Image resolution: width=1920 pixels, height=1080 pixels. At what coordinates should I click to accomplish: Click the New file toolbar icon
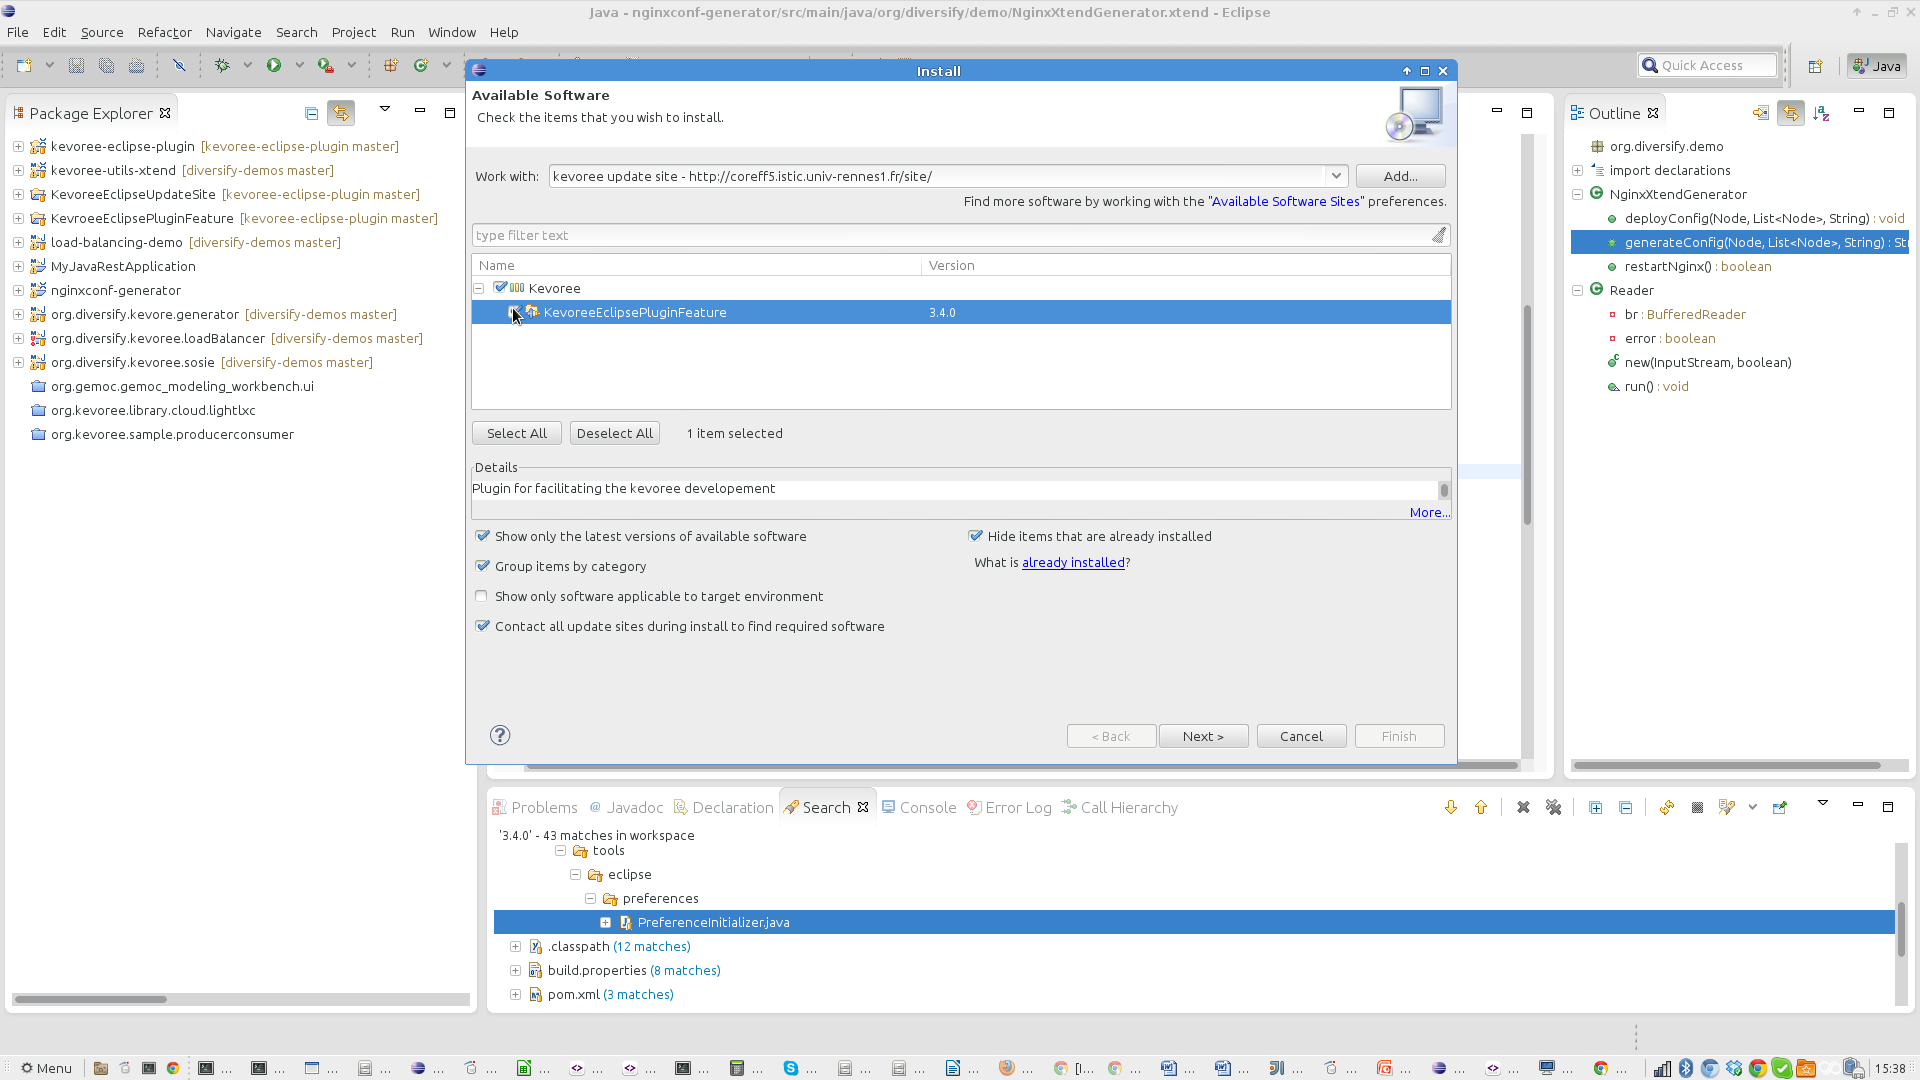[x=23, y=65]
